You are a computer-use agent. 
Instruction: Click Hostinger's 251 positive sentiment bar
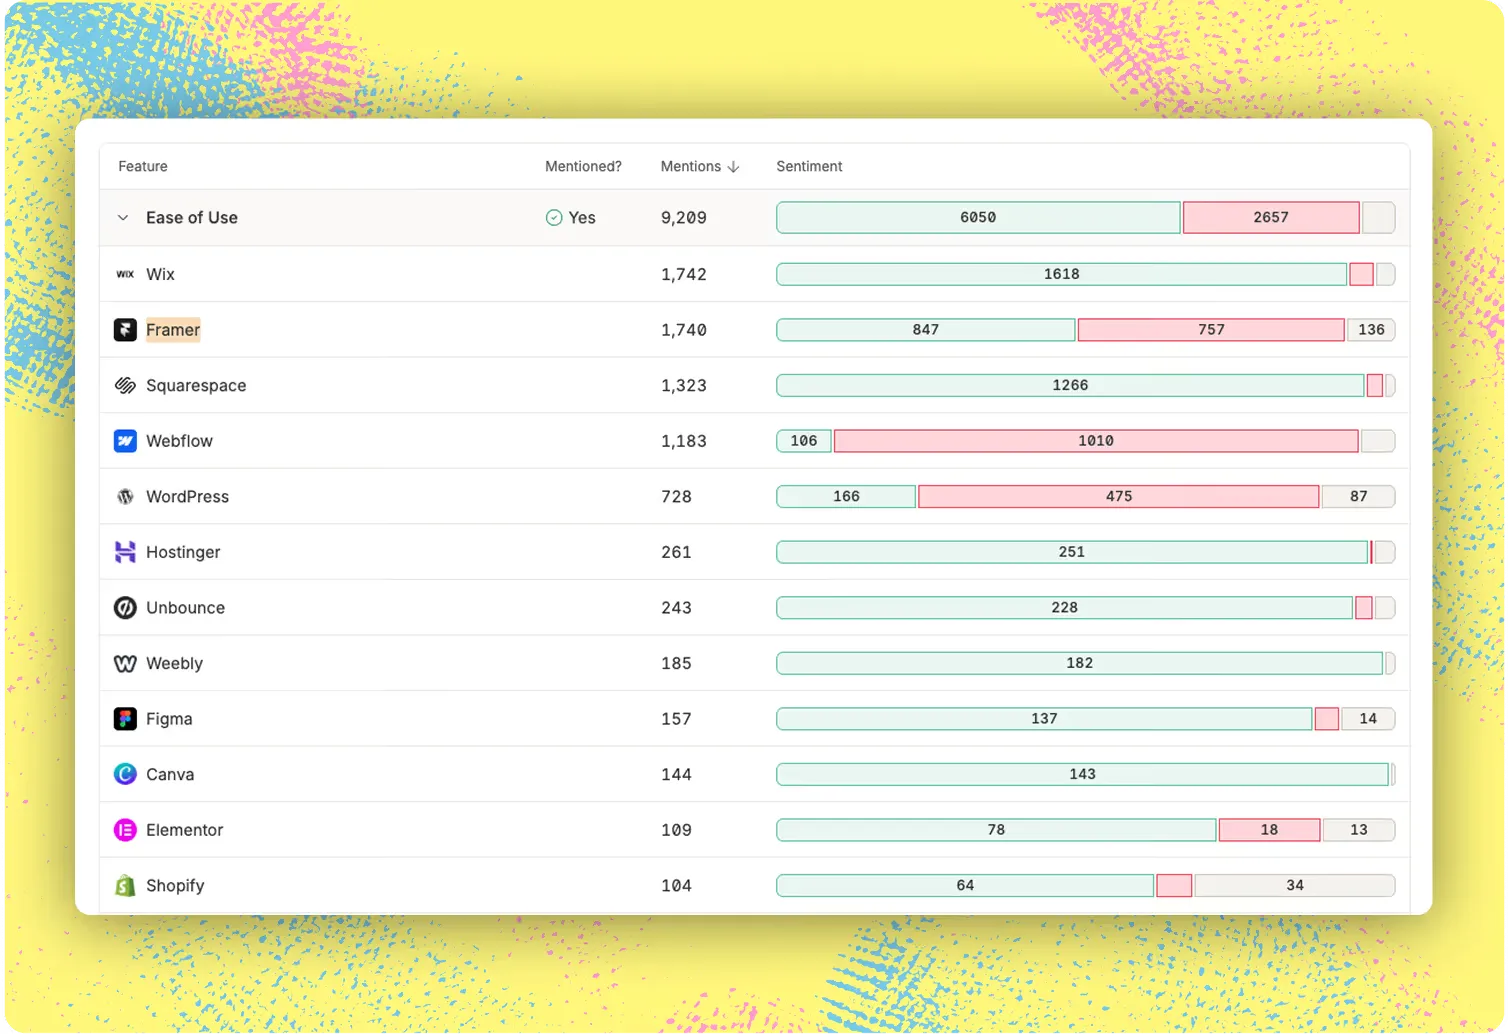[1072, 552]
